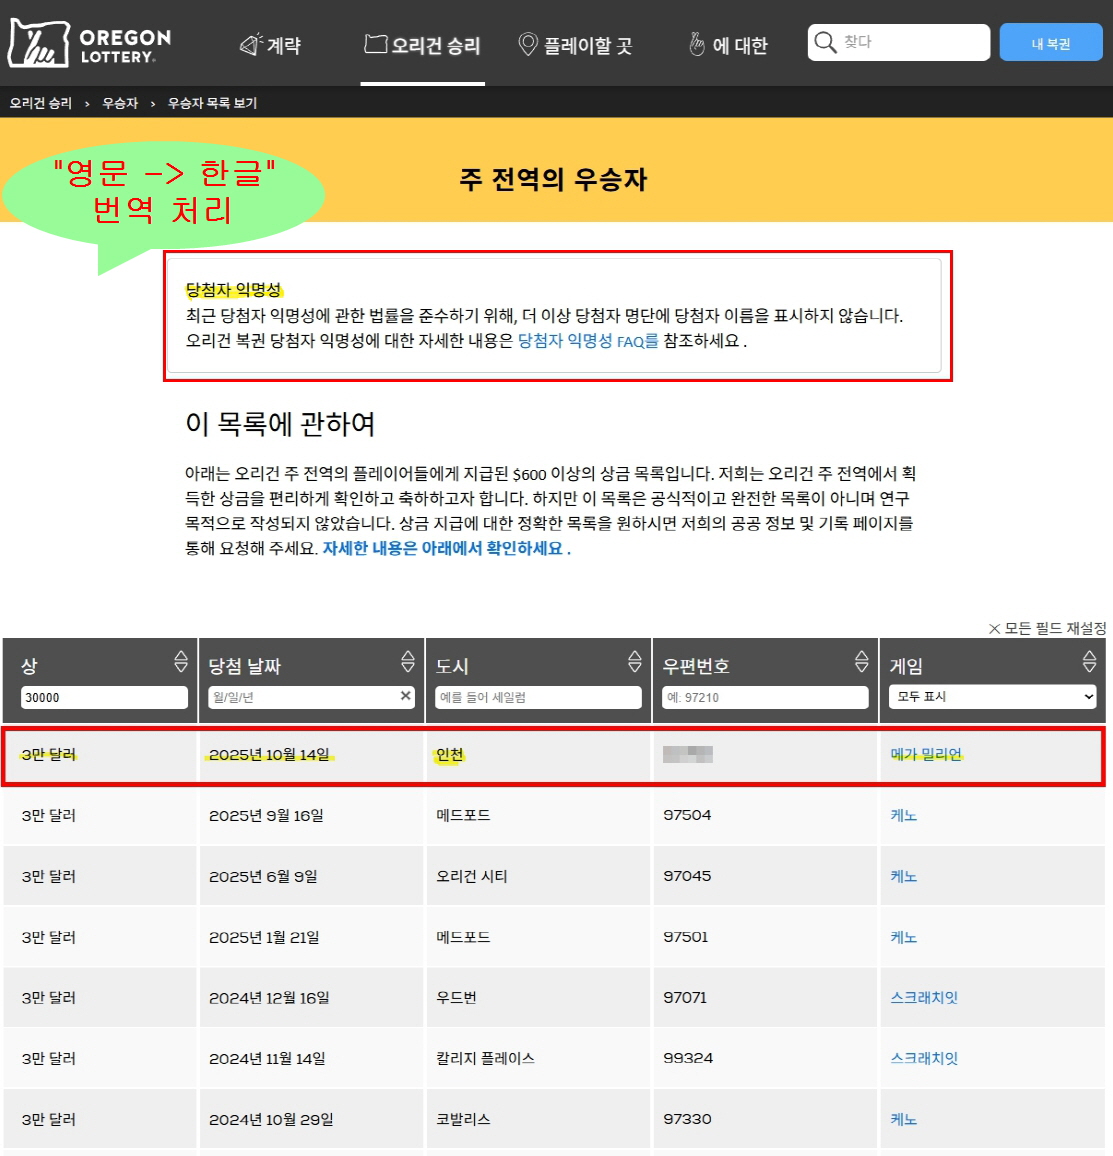Reset all fields with 모든 필드 재설정
Image resolution: width=1113 pixels, height=1156 pixels.
[x=1047, y=628]
